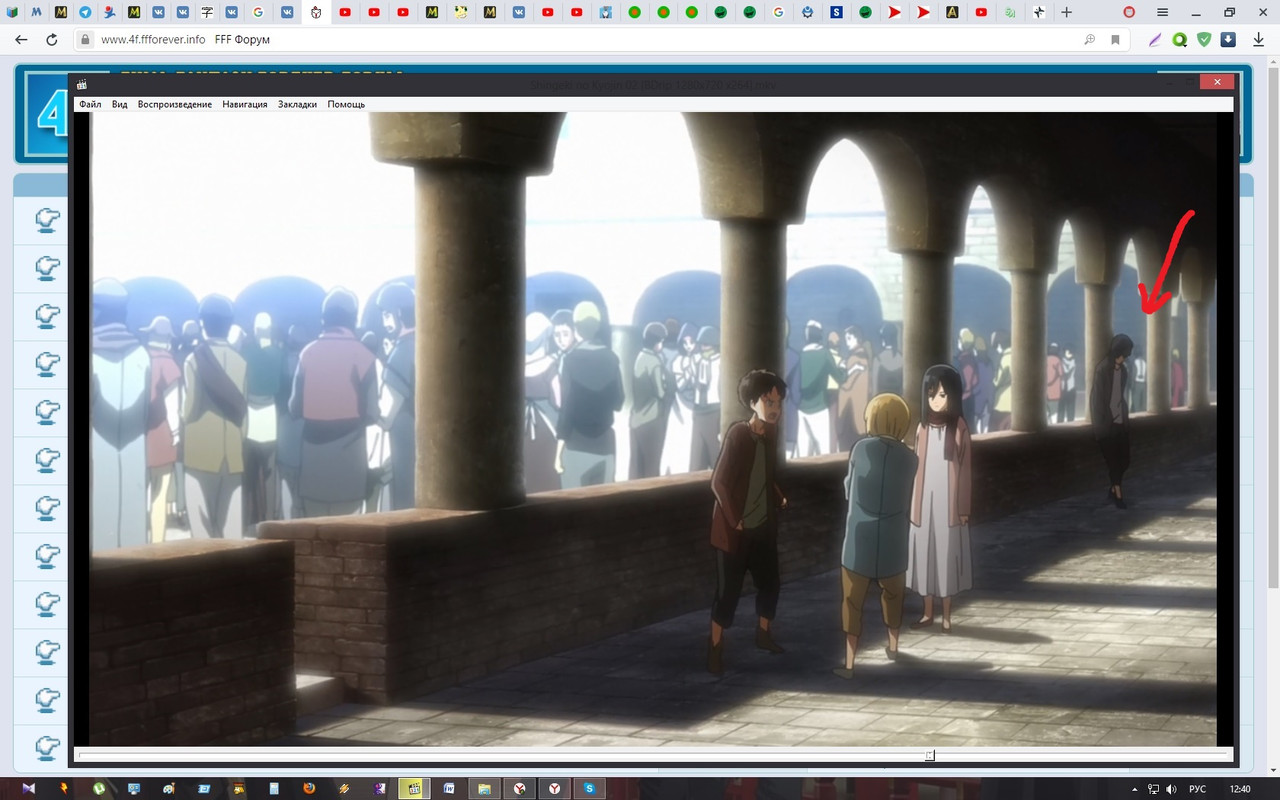Click the last forum icon in left column
Viewport: 1280px width, 800px height.
pyautogui.click(x=47, y=747)
